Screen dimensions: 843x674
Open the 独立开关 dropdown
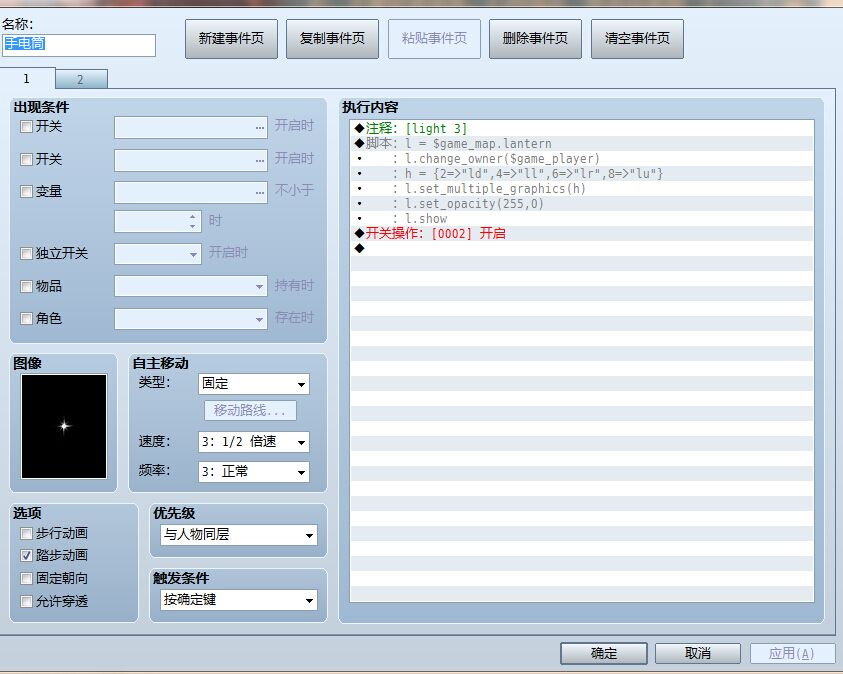[x=158, y=254]
